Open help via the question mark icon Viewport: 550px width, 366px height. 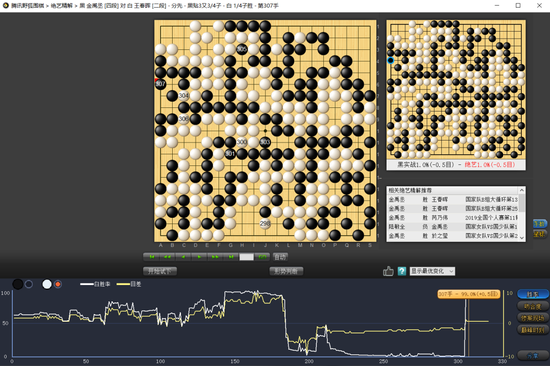402,271
